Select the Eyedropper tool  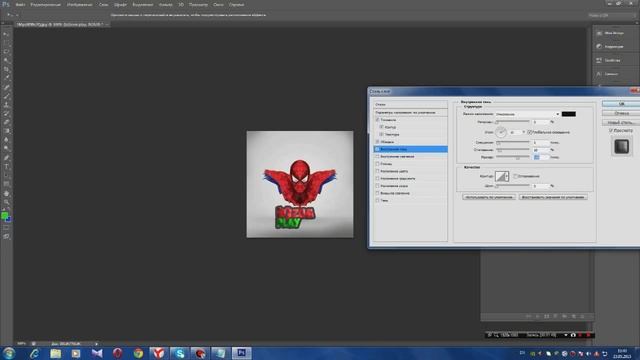6,78
